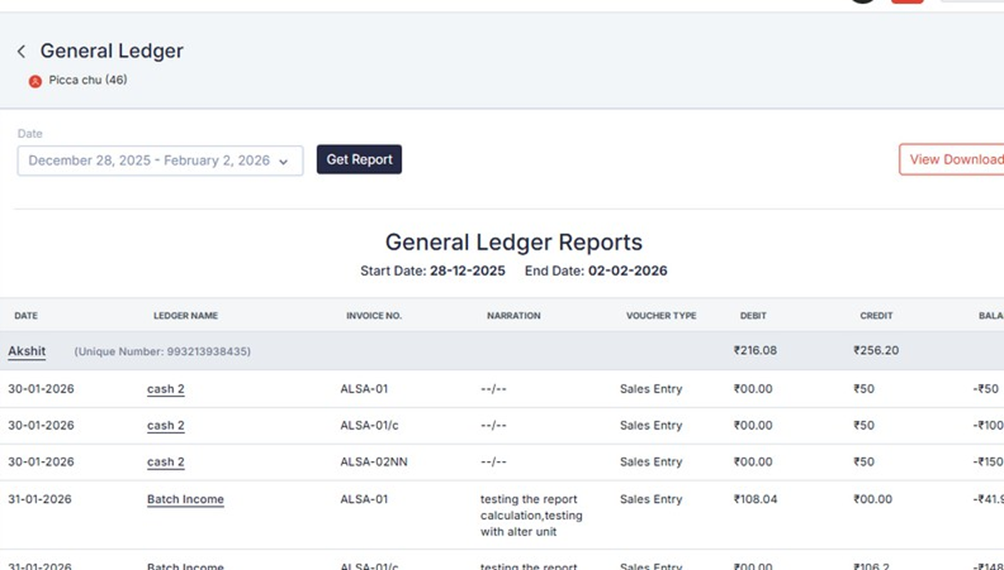Click the NARRATION column header
This screenshot has width=1004, height=570.
514,316
